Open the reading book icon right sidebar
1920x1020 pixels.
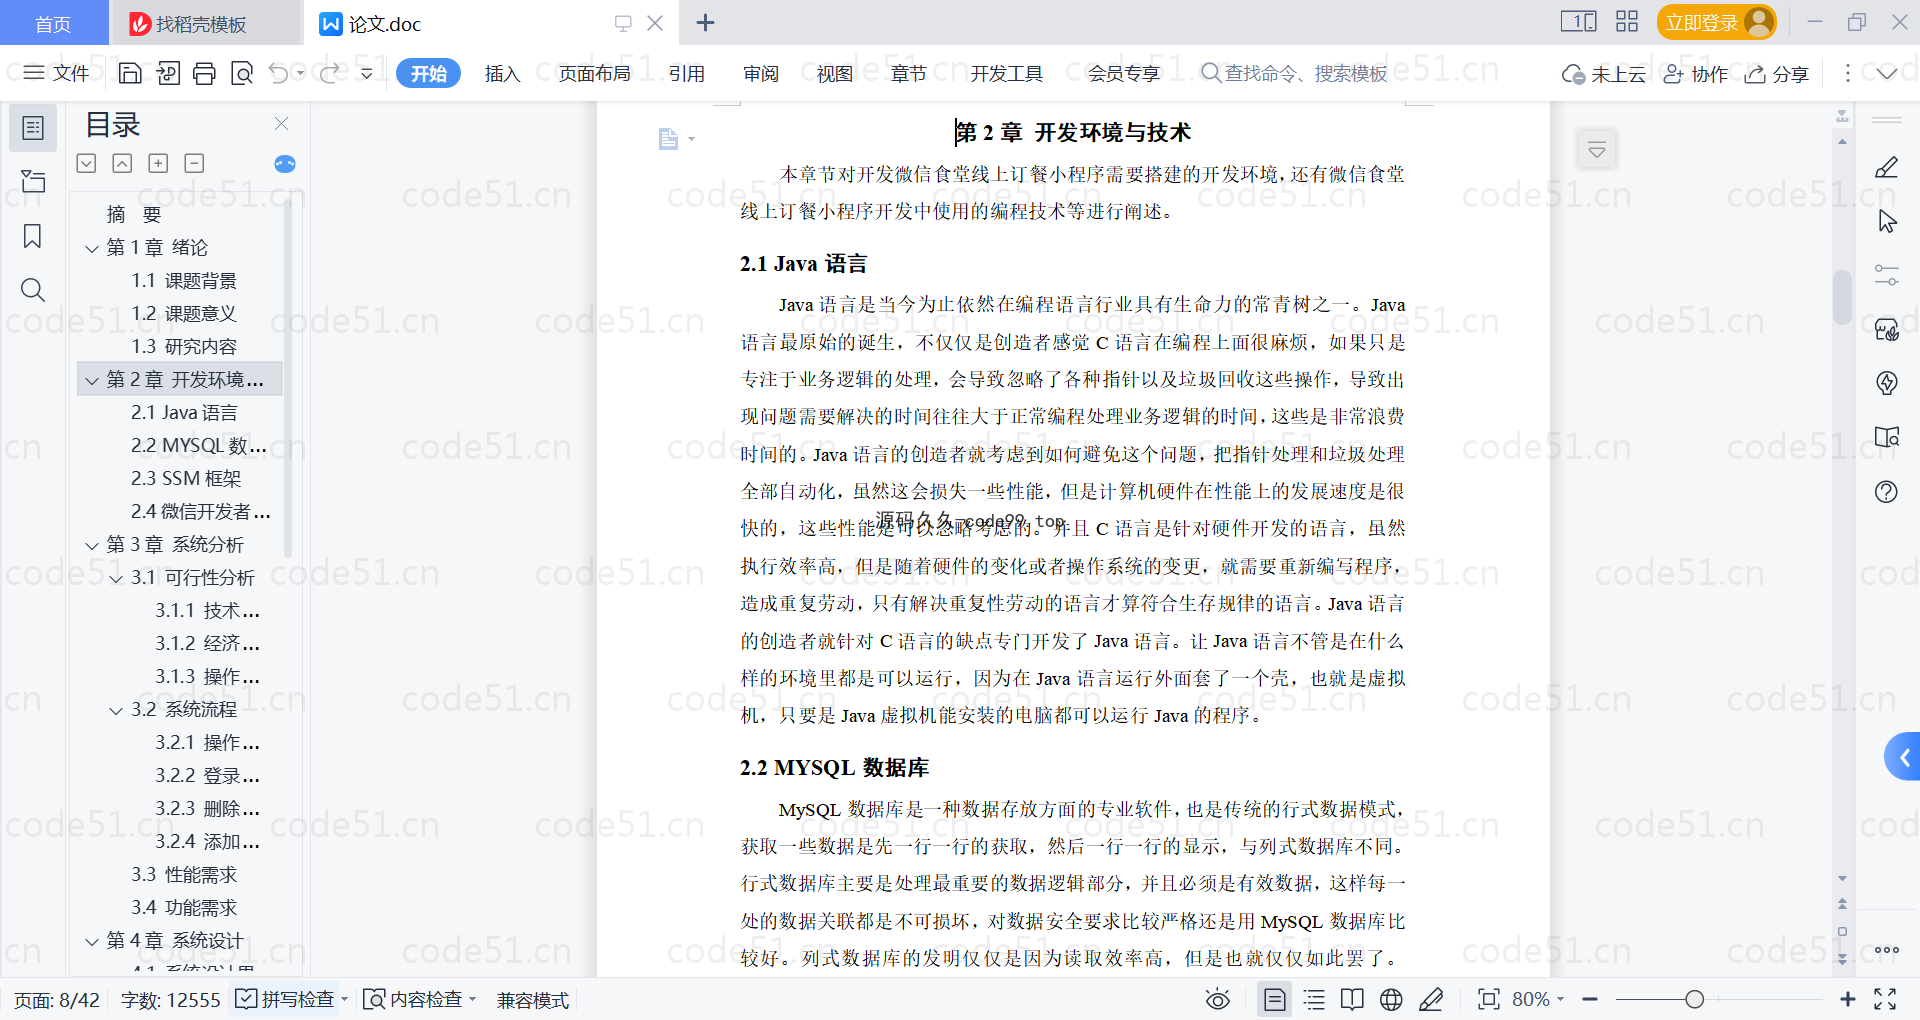click(x=1887, y=437)
